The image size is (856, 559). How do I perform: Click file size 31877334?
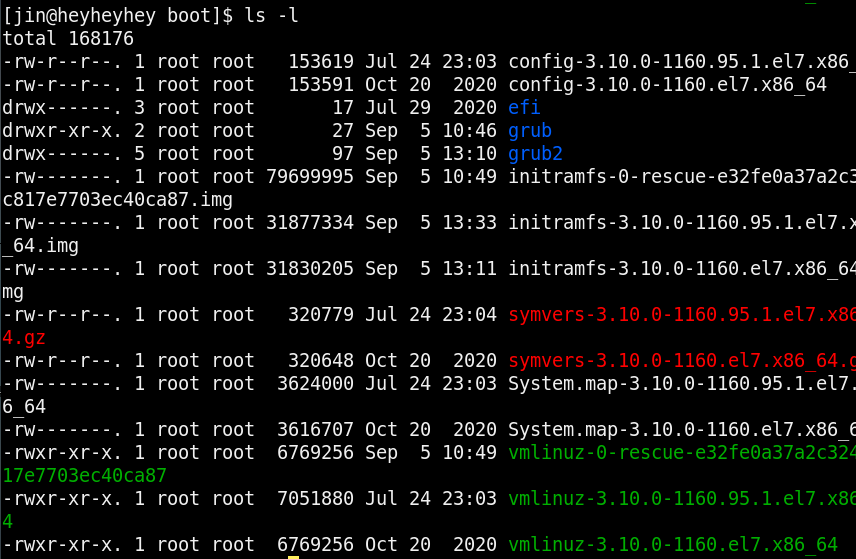(310, 222)
